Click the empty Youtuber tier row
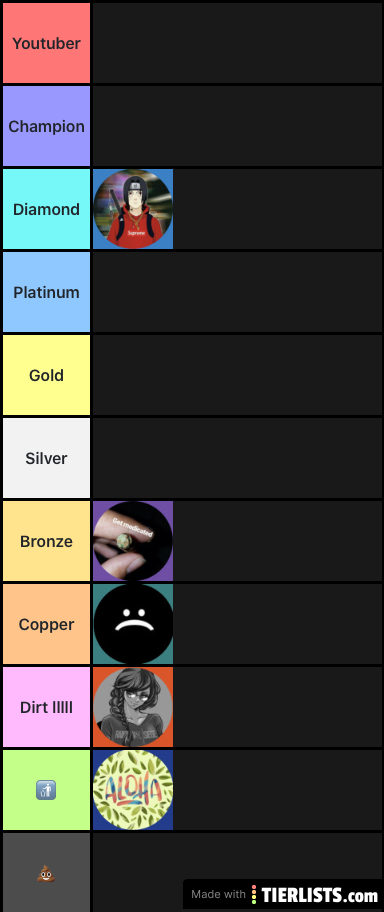The width and height of the screenshot is (384, 912). click(x=237, y=43)
